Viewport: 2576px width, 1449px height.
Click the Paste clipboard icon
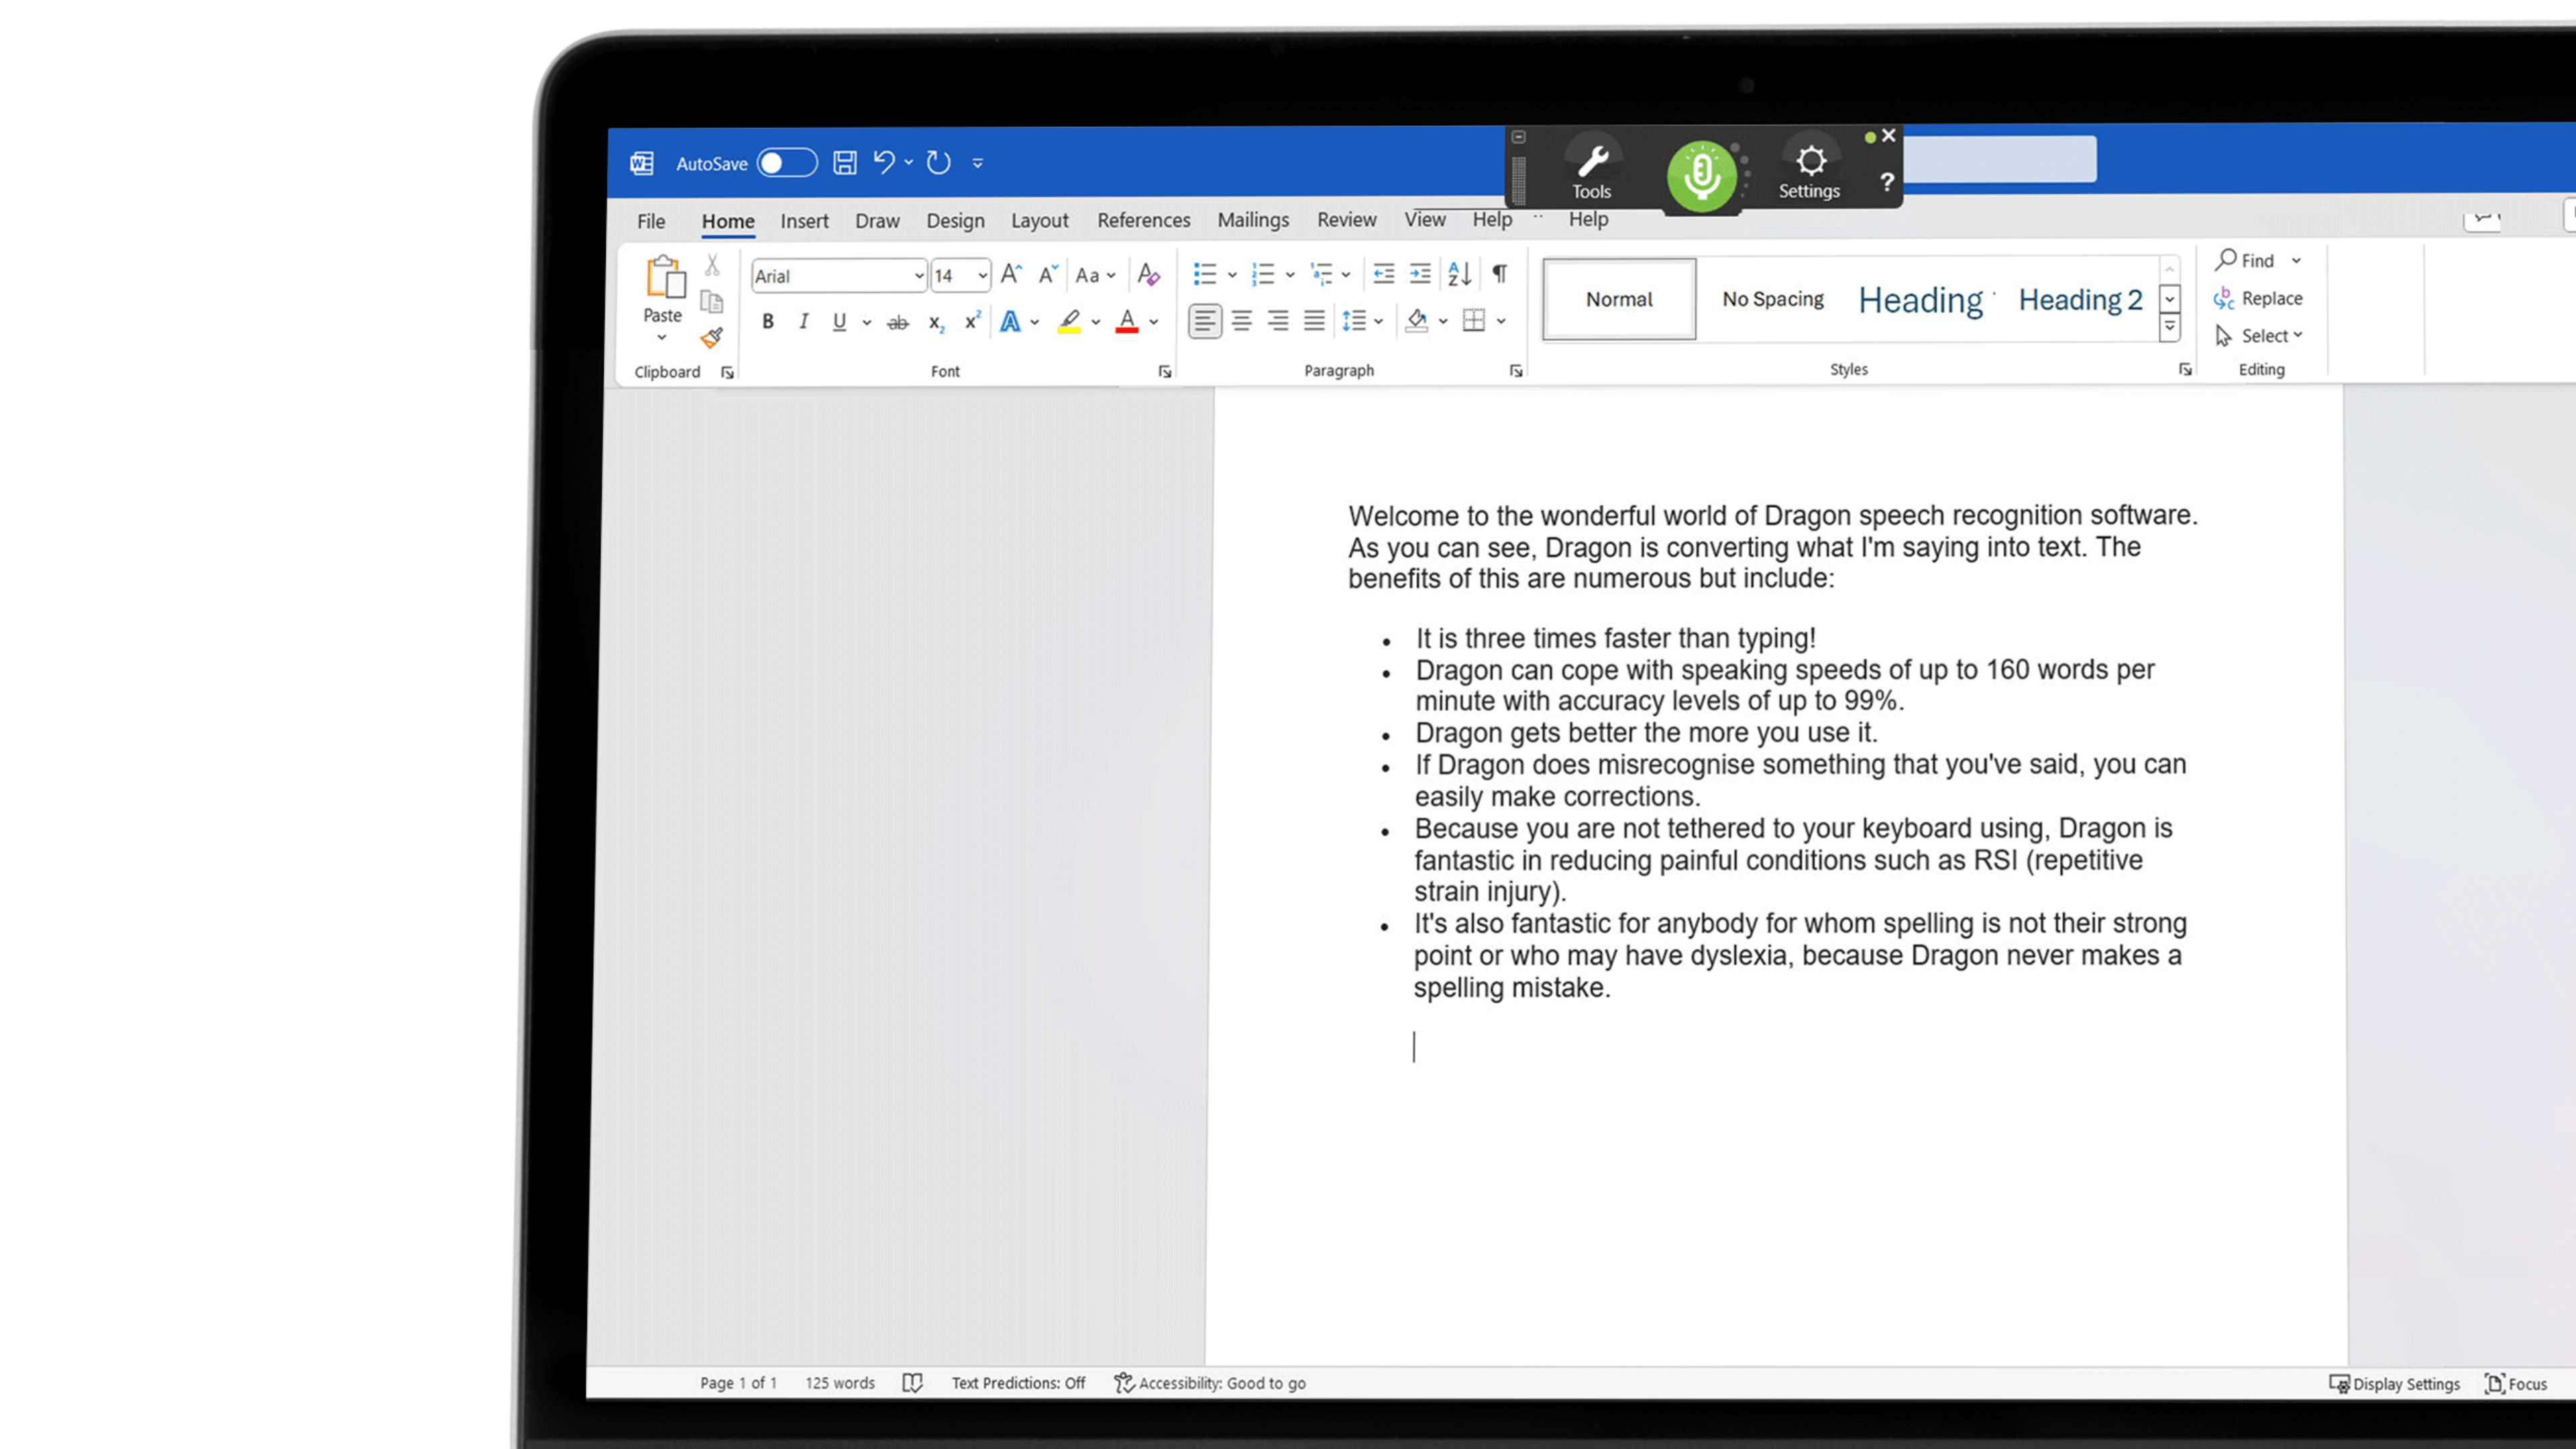point(665,278)
